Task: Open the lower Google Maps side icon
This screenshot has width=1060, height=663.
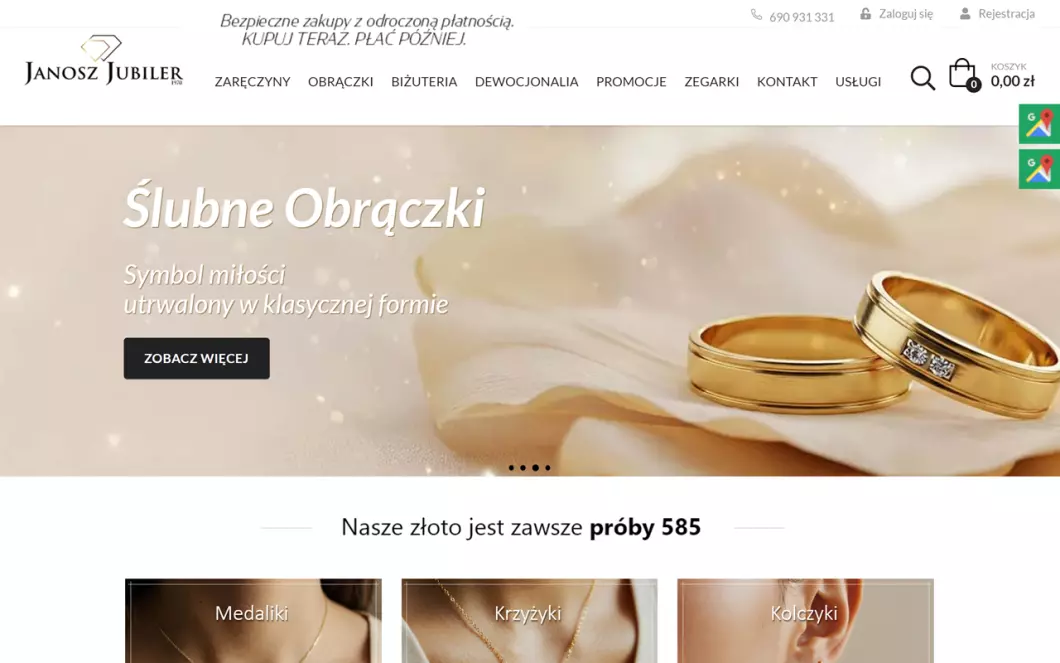Action: click(1039, 169)
